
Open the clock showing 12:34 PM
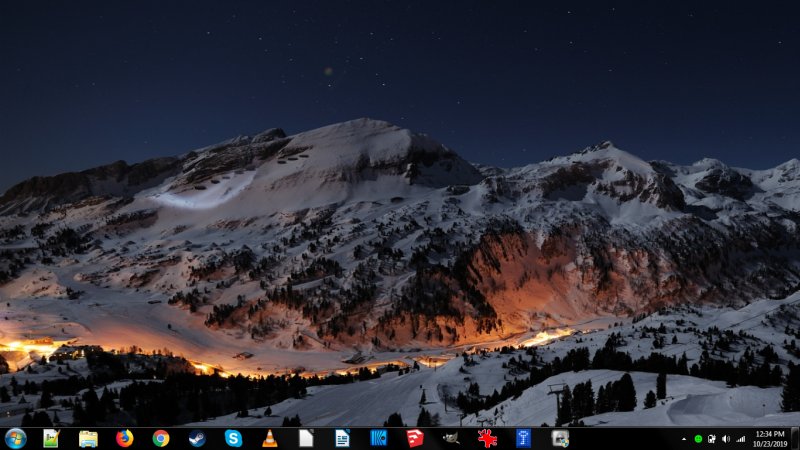770,438
